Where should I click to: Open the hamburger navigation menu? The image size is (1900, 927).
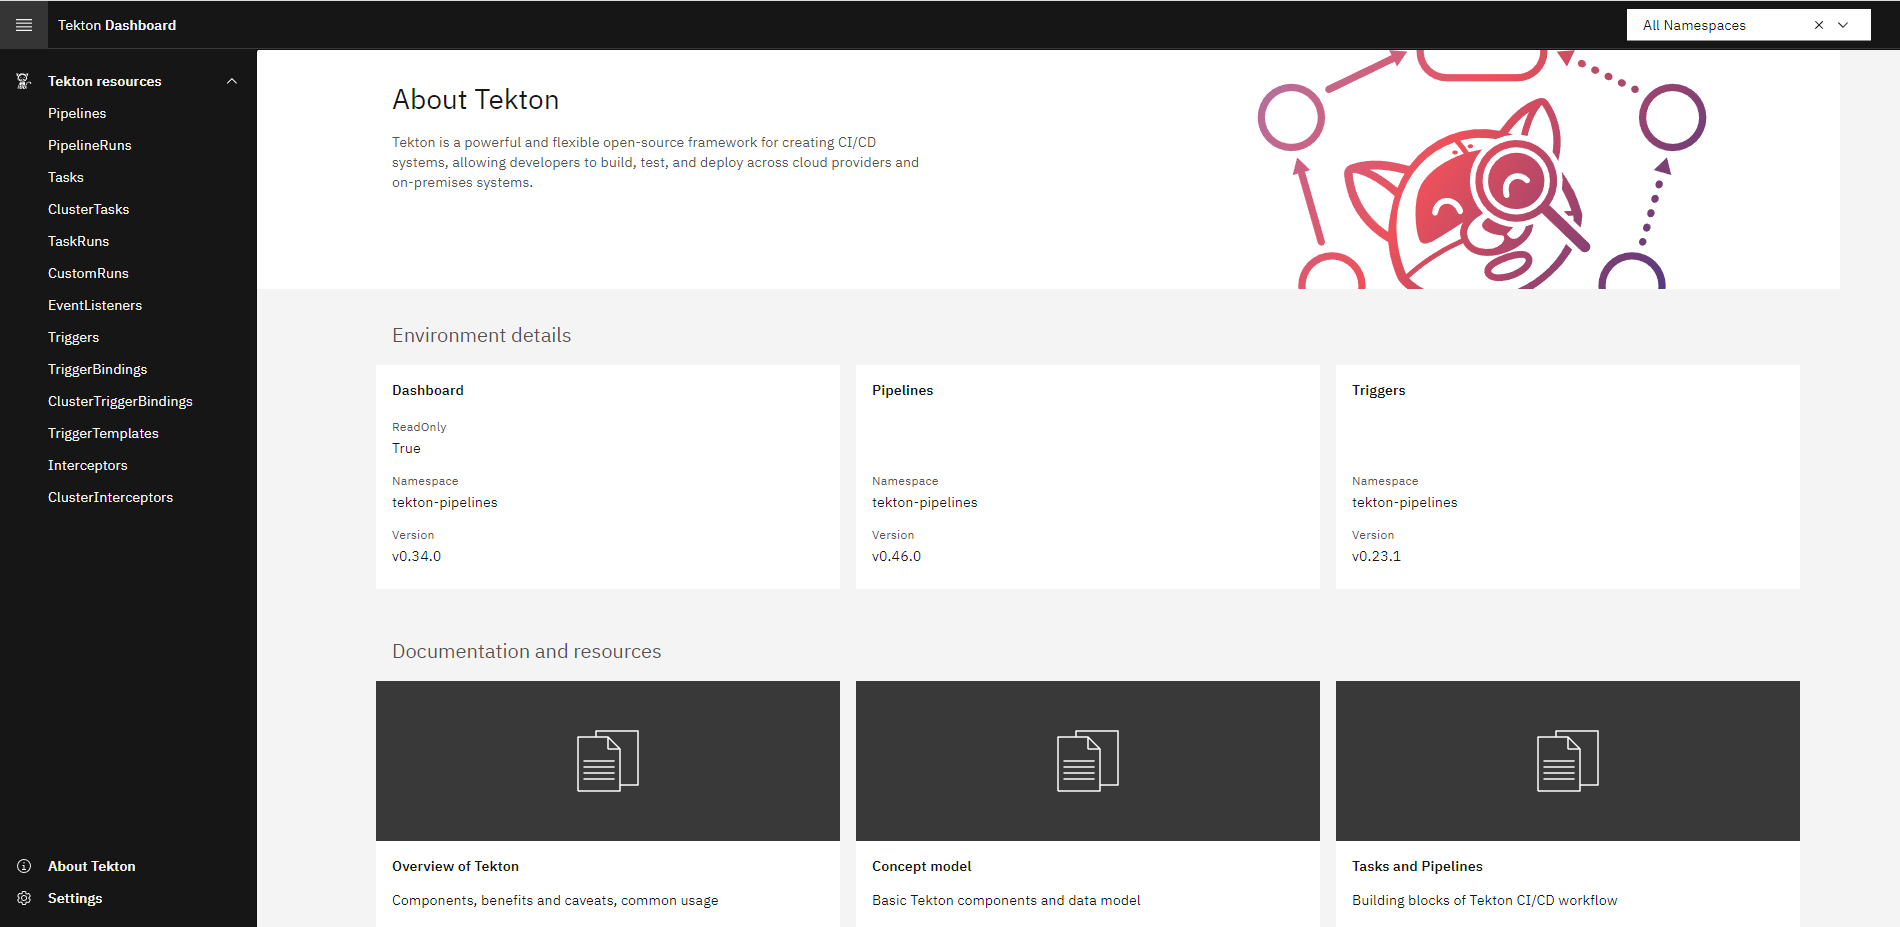(x=23, y=24)
